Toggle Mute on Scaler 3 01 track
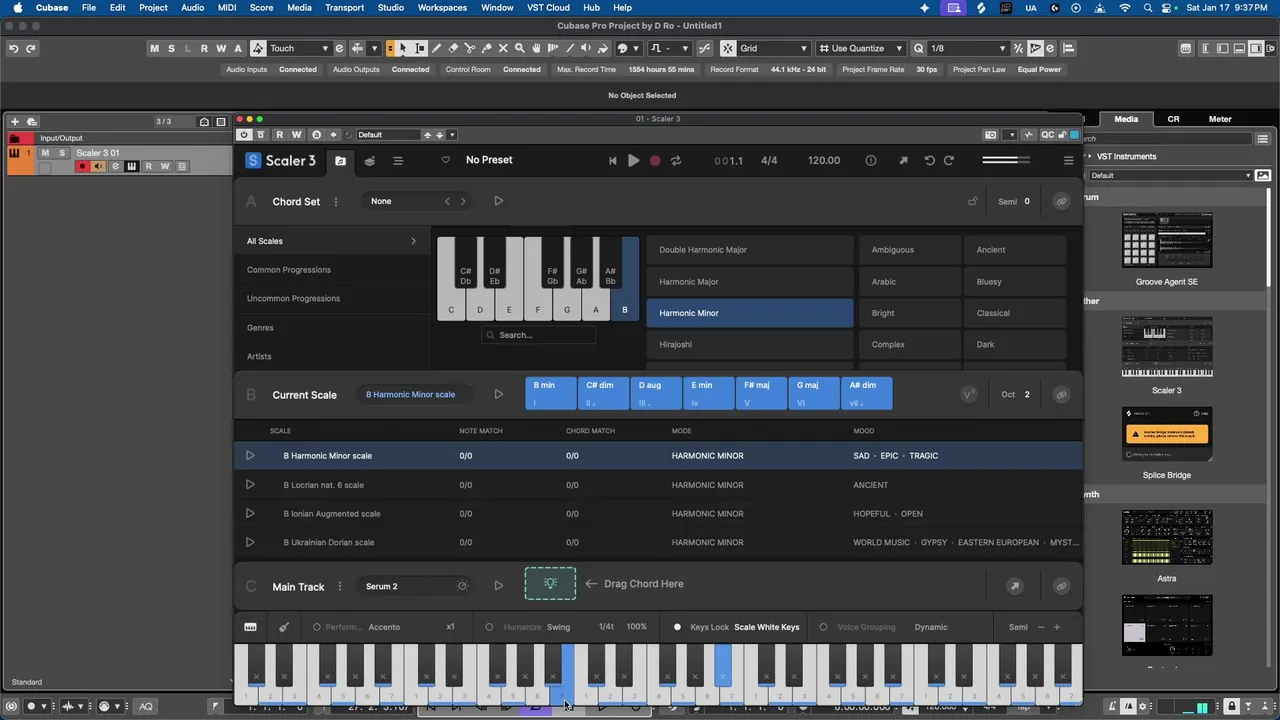Image resolution: width=1280 pixels, height=720 pixels. tap(45, 153)
